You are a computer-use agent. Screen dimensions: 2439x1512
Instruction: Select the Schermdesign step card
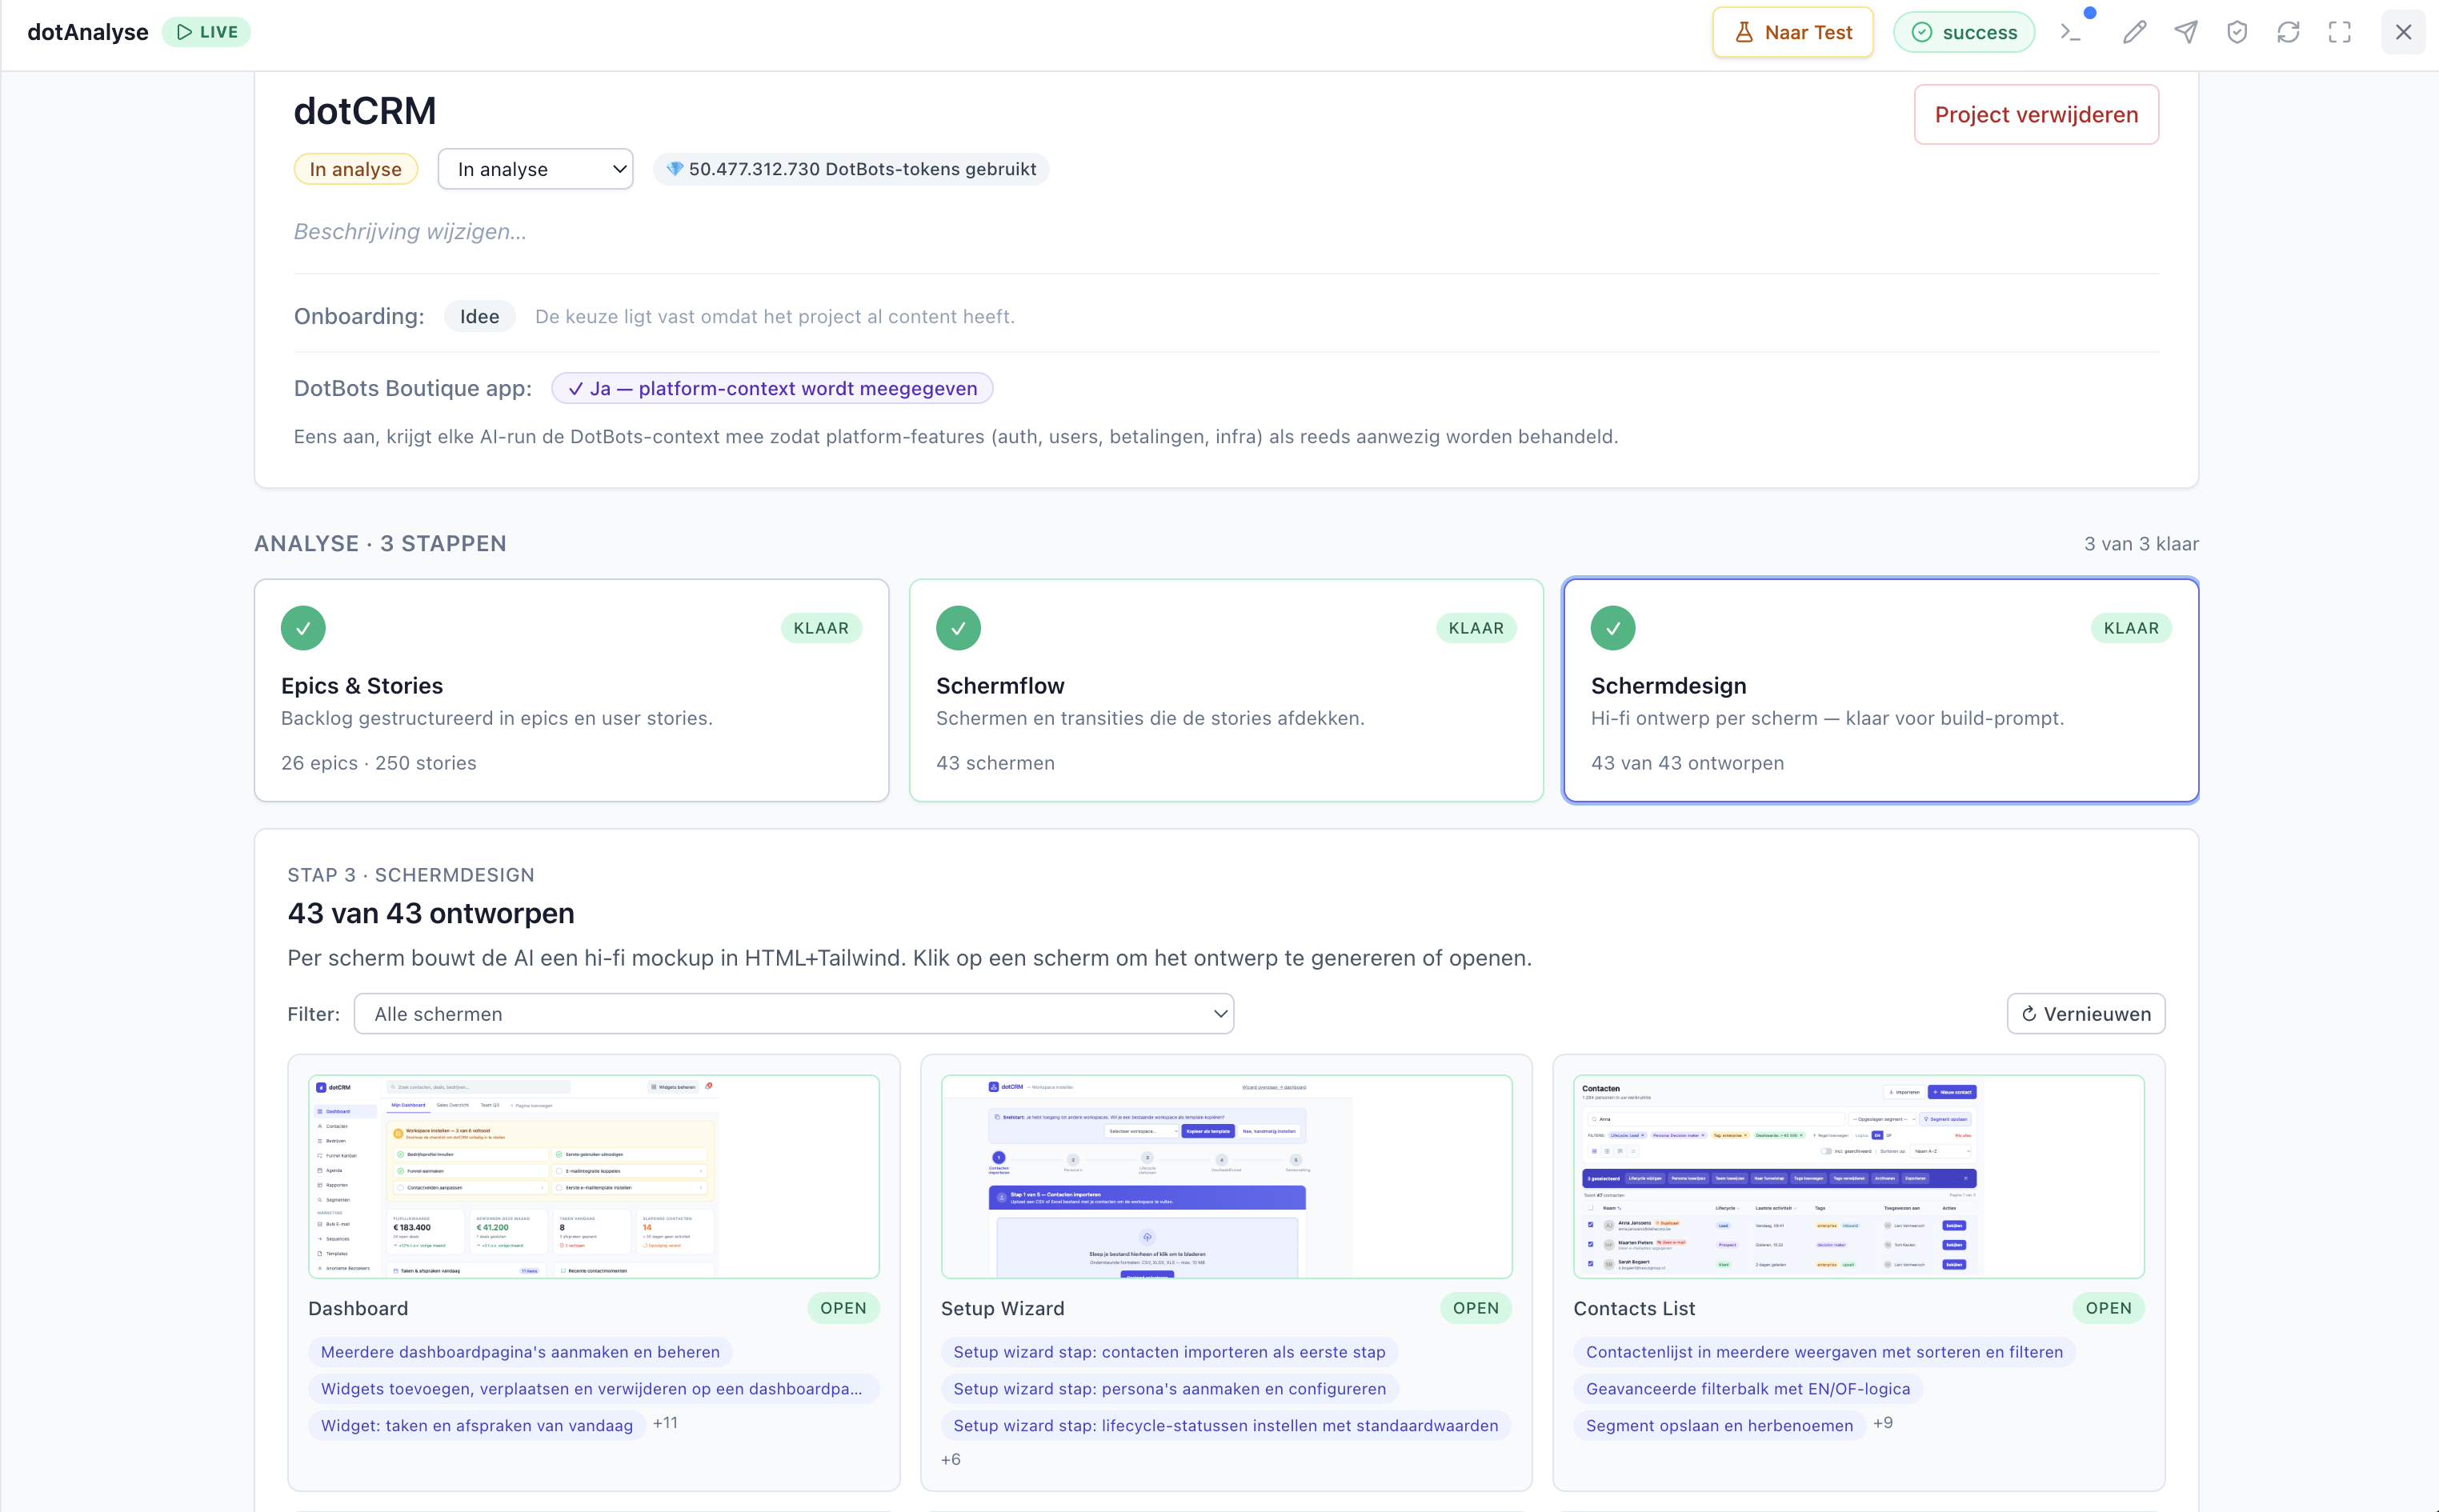1880,690
